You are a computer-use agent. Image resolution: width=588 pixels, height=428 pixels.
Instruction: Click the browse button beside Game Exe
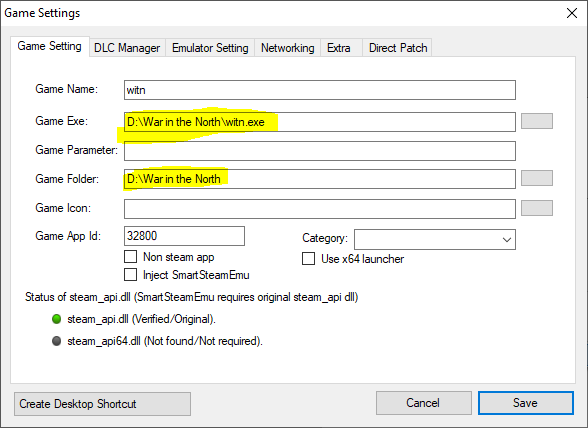point(537,121)
